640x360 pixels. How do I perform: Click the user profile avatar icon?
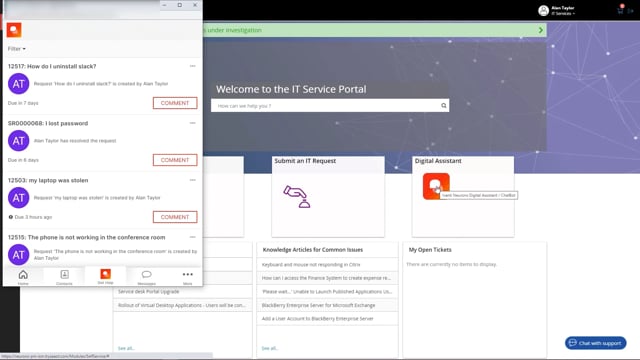tap(543, 11)
